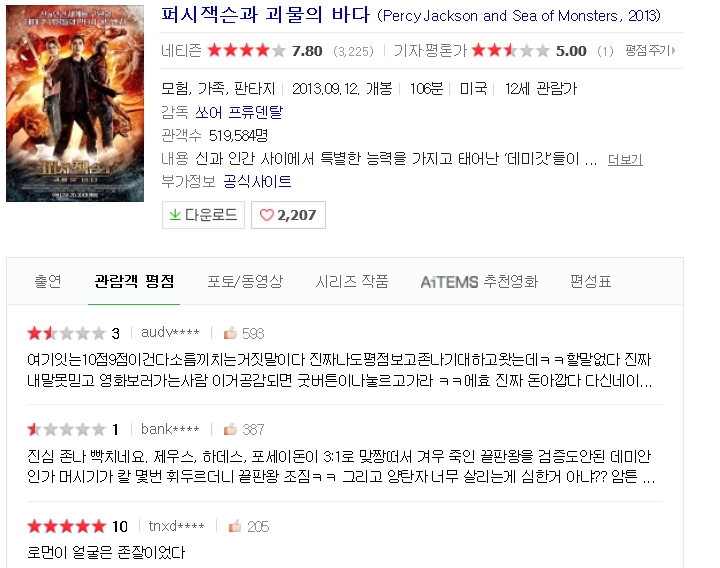Click the movie title 퍼시잭슨과 괴물의 바다
The height and width of the screenshot is (568, 720).
click(x=265, y=15)
